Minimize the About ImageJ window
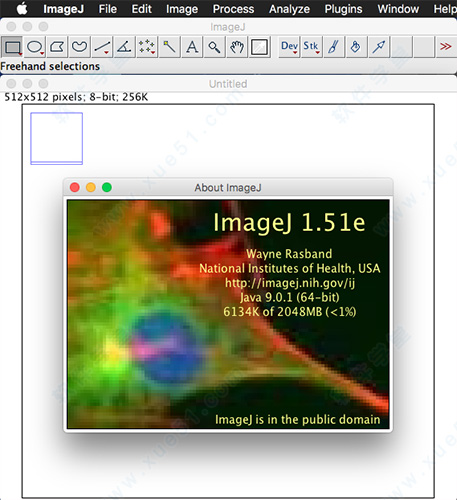 91,187
